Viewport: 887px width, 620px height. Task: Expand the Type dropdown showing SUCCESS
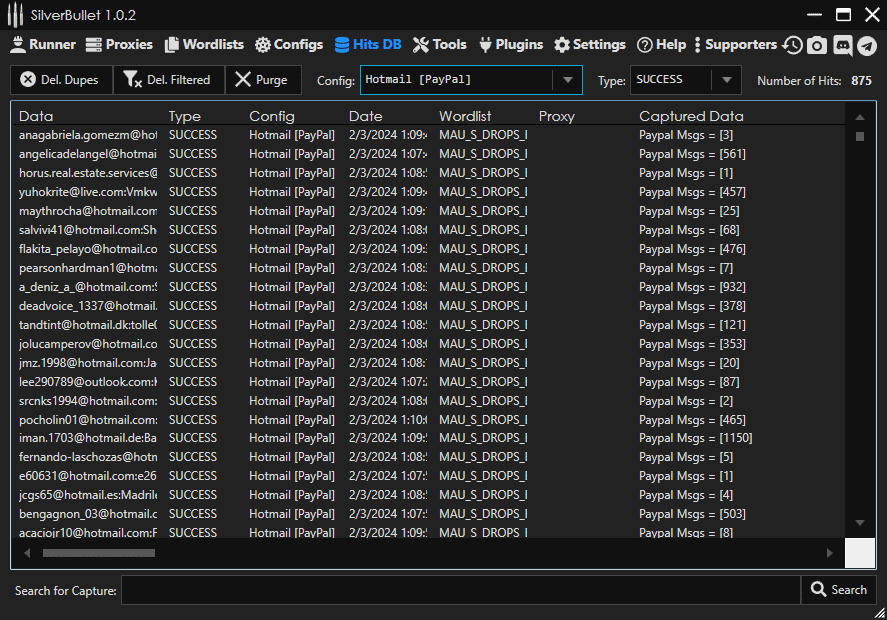(x=727, y=80)
